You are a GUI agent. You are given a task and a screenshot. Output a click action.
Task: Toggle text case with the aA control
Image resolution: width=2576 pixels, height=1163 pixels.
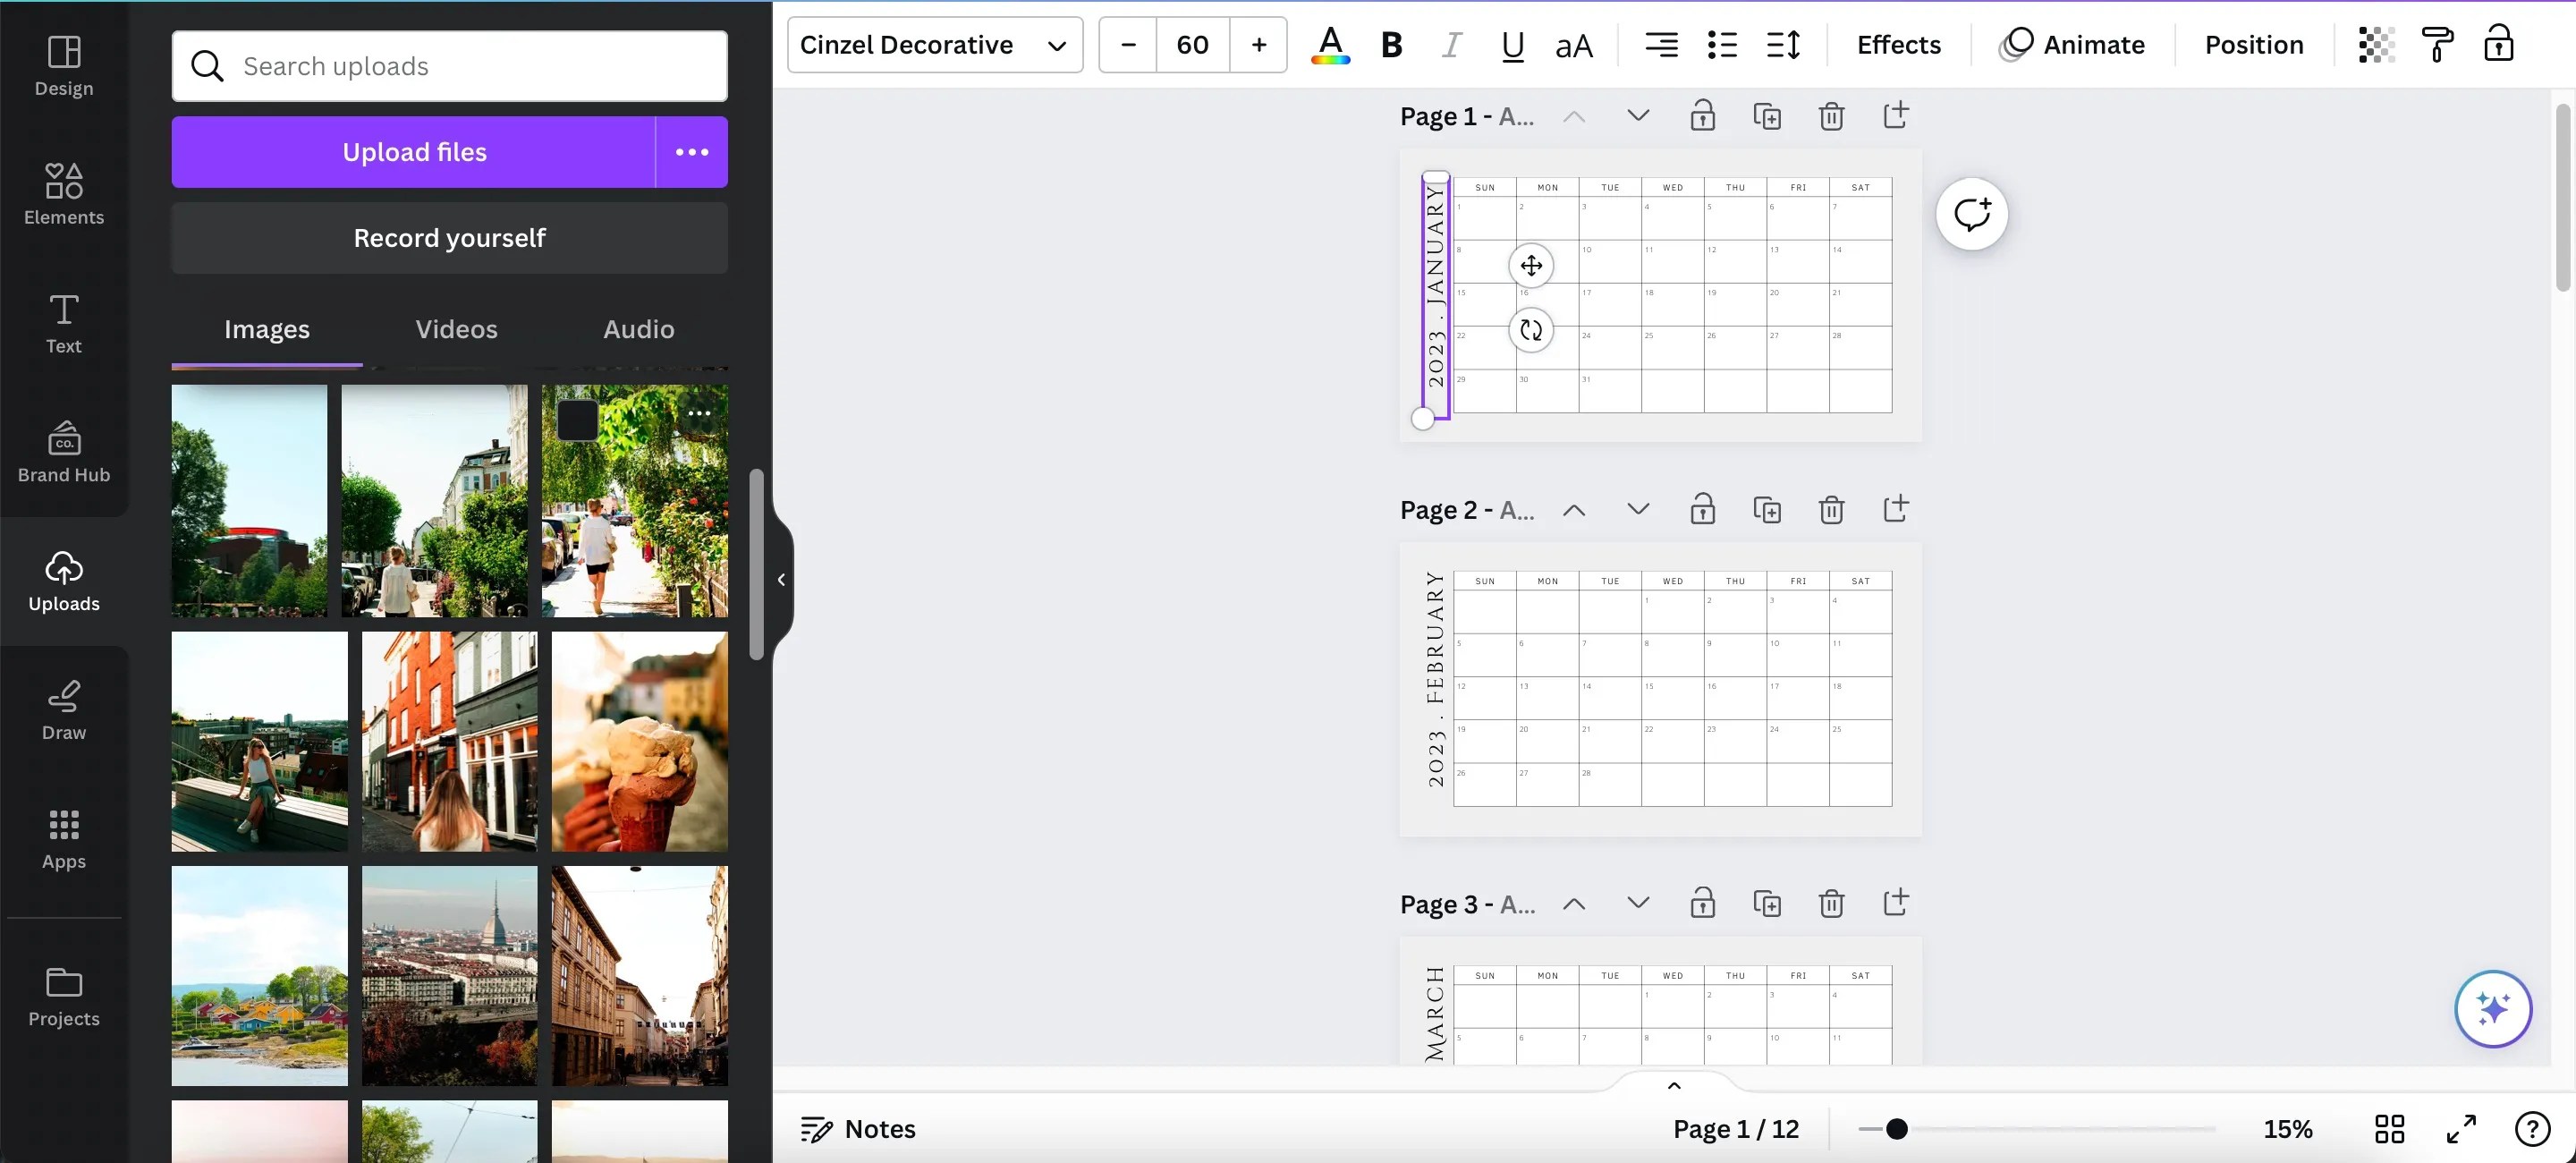point(1573,44)
